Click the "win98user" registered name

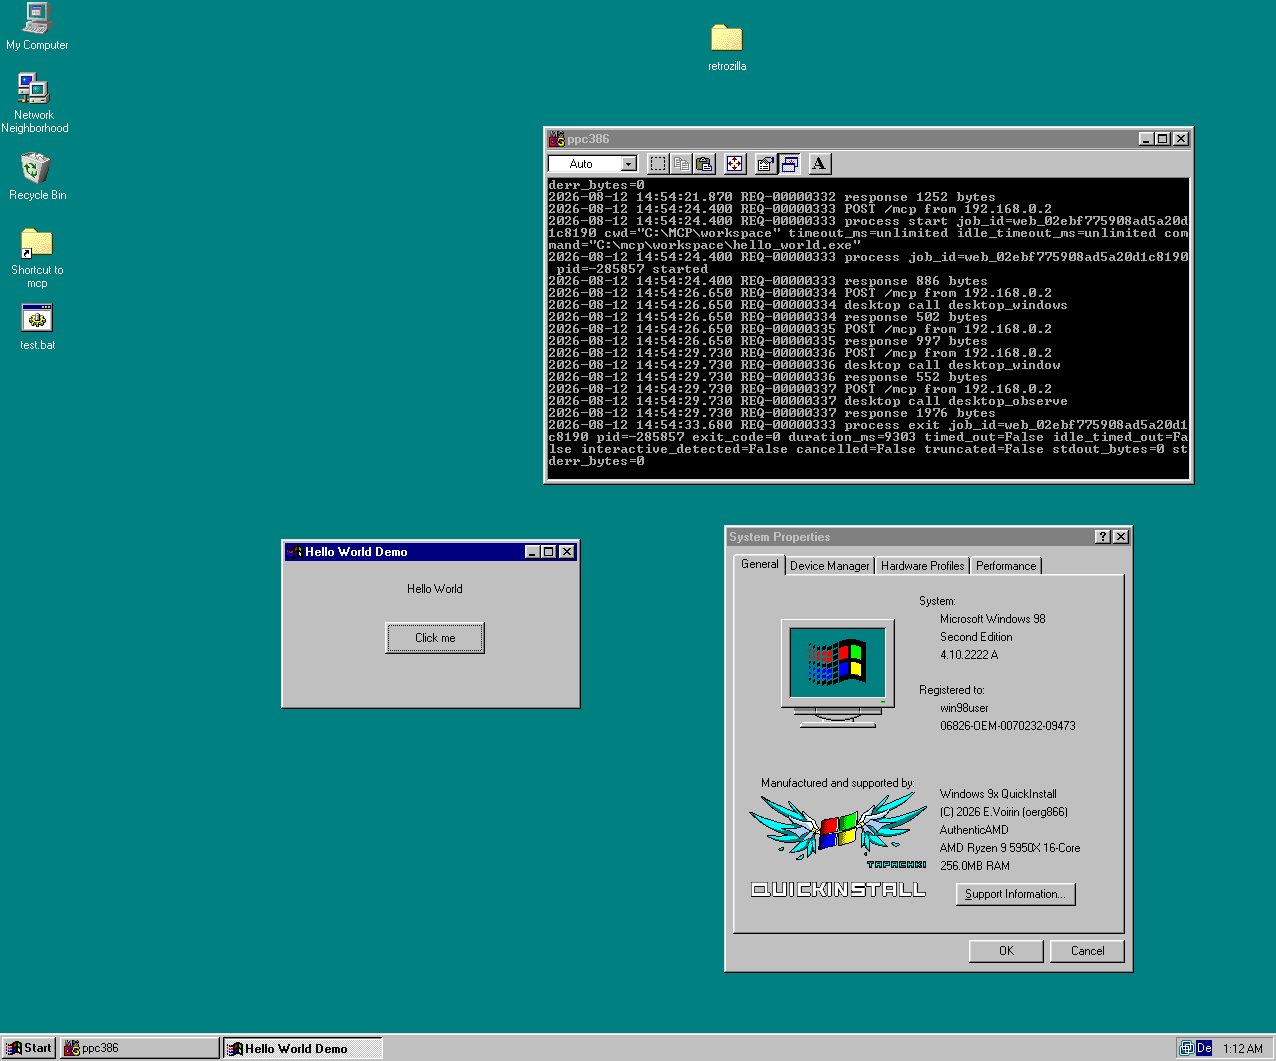[x=964, y=708]
